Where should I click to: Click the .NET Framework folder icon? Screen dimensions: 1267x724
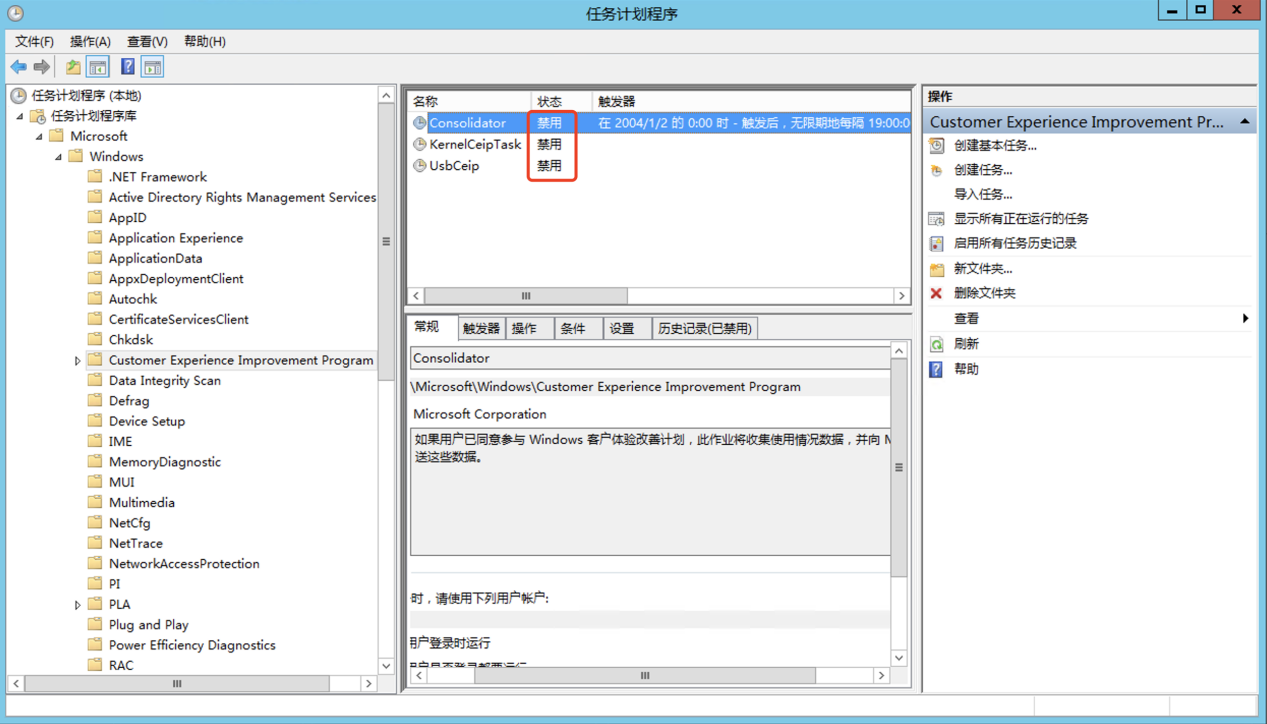click(x=95, y=177)
